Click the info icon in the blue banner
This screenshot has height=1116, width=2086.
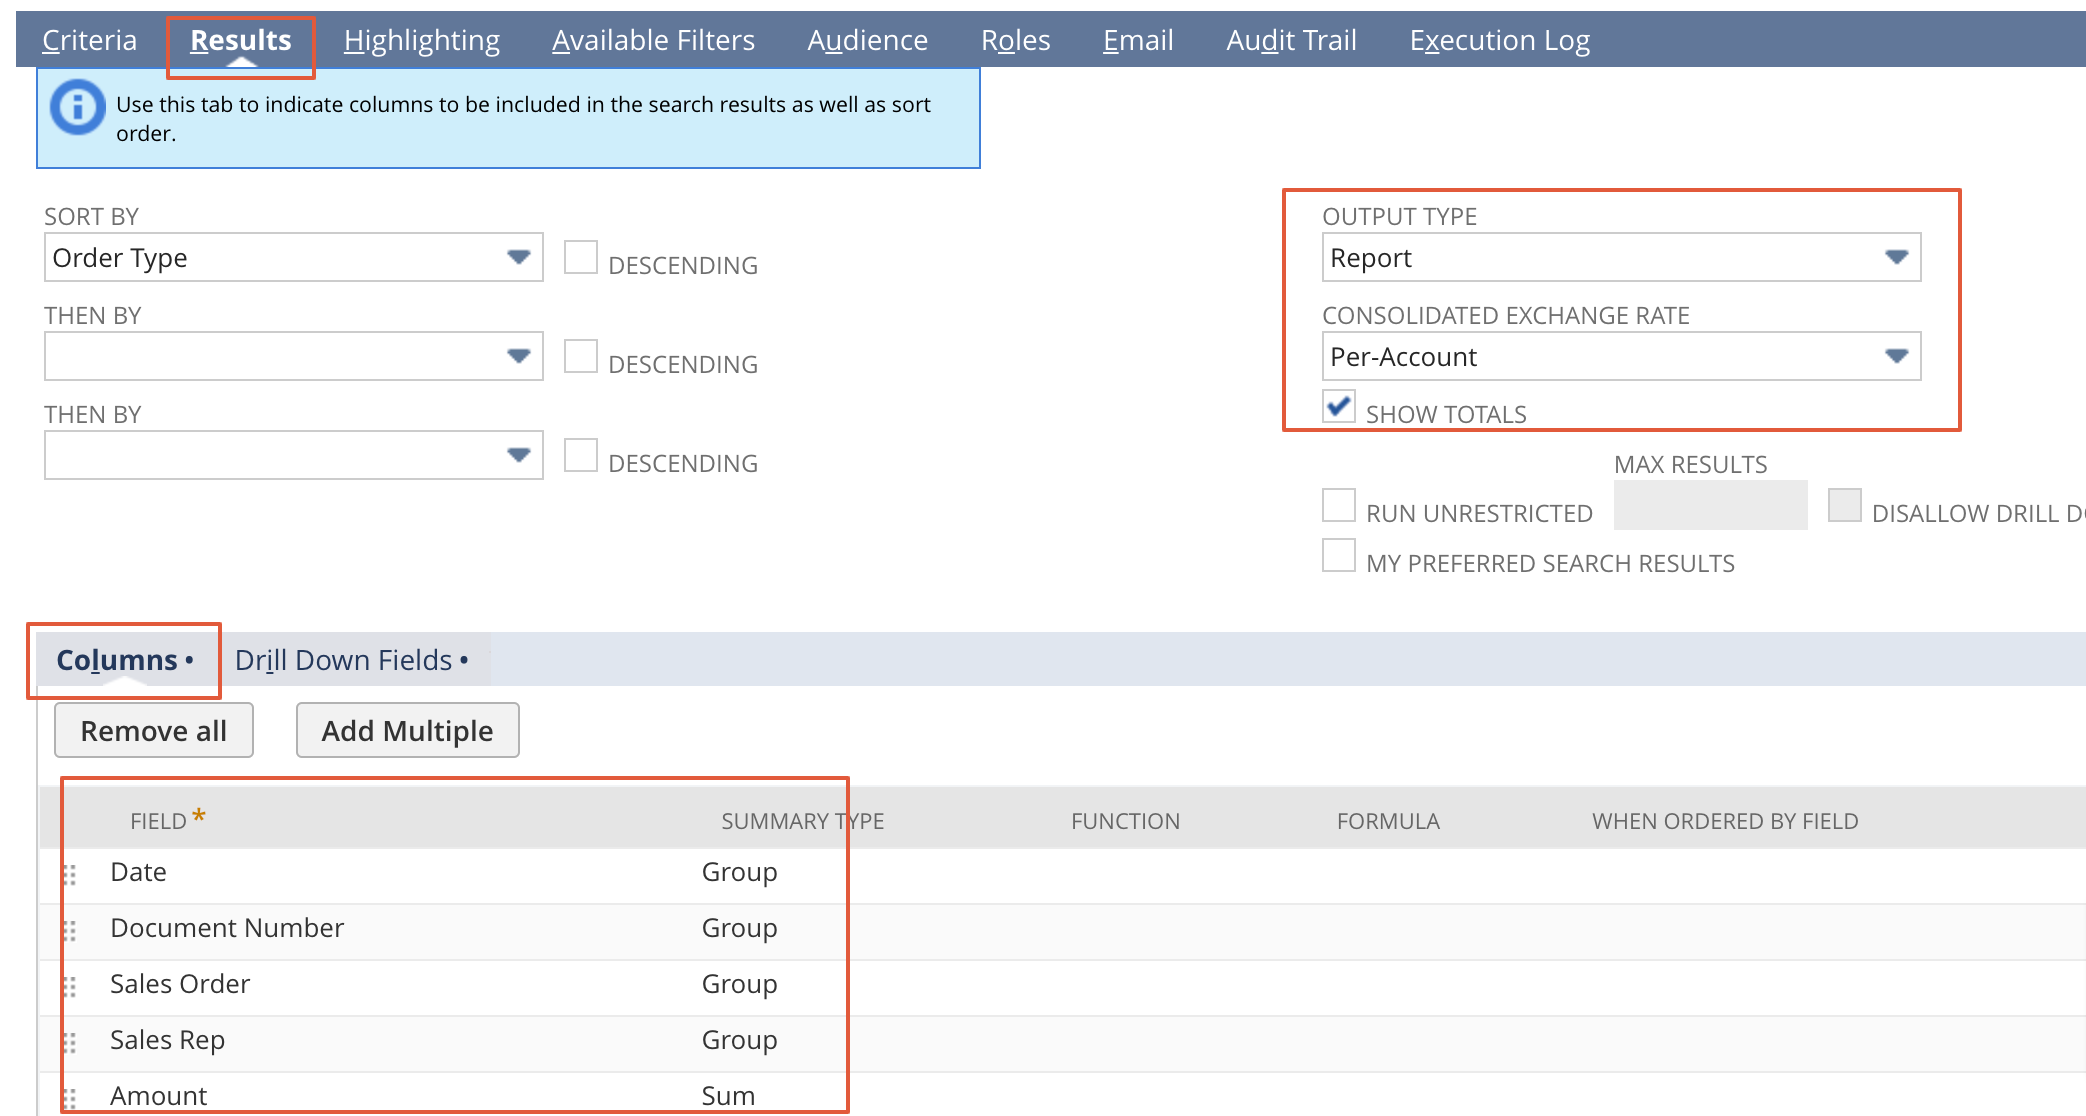78,107
